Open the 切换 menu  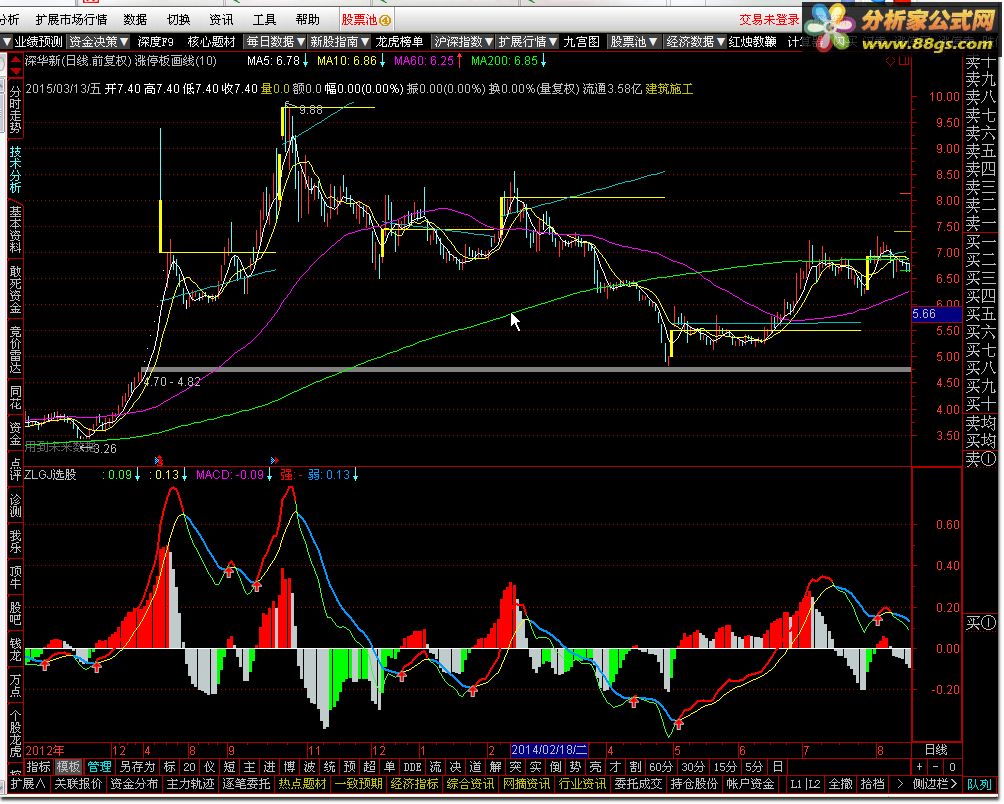(x=179, y=20)
